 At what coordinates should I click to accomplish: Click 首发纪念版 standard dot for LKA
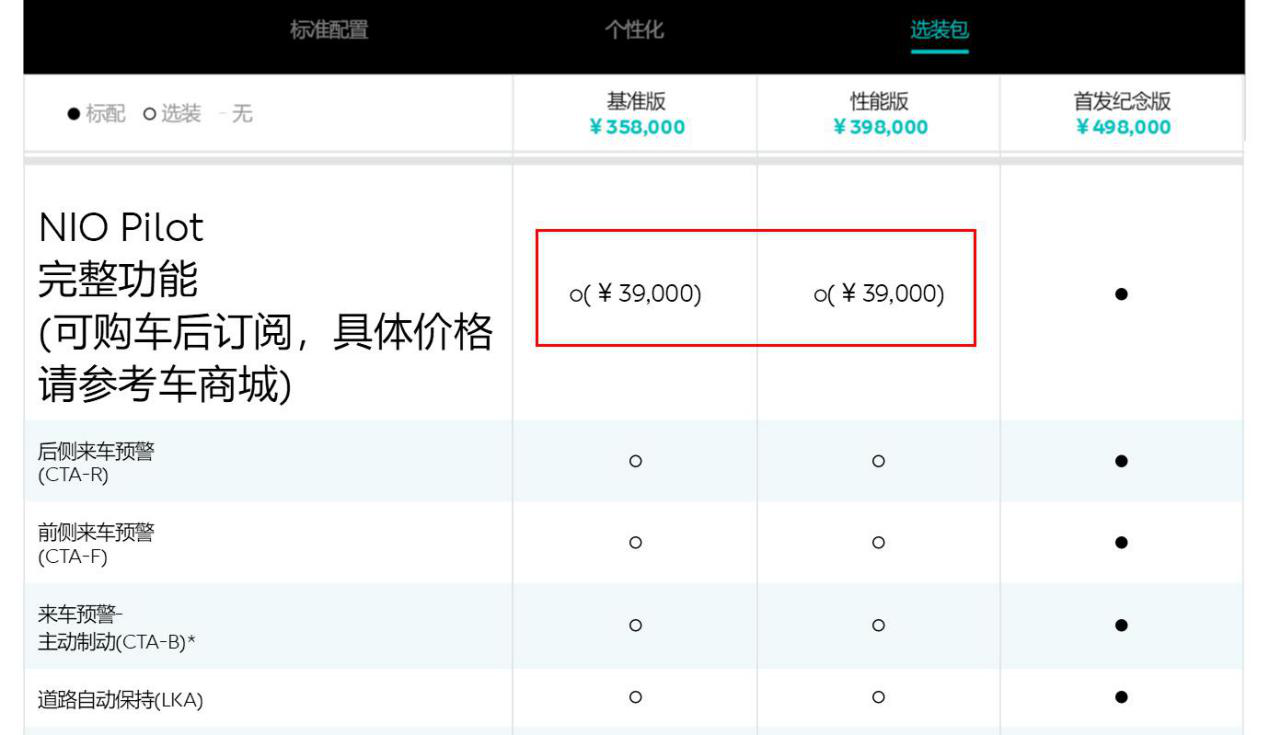[x=1121, y=697]
